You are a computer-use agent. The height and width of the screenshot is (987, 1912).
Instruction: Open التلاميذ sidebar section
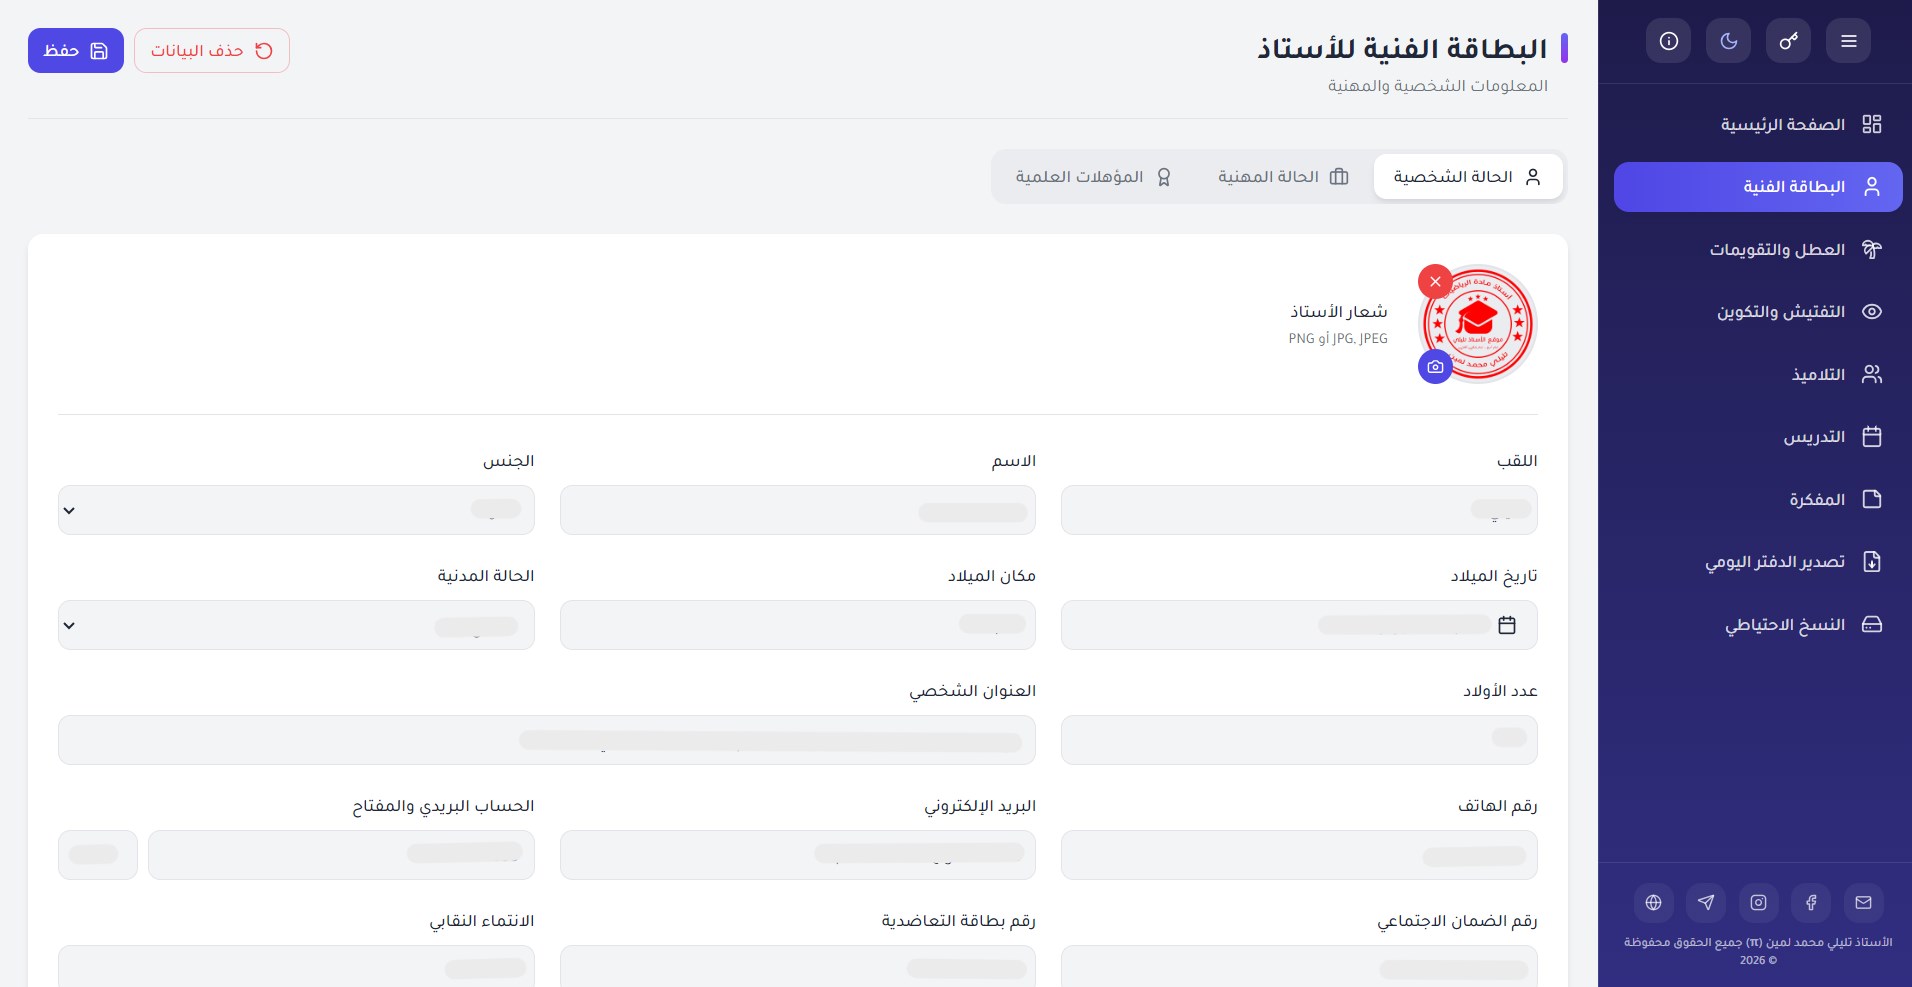click(1758, 374)
